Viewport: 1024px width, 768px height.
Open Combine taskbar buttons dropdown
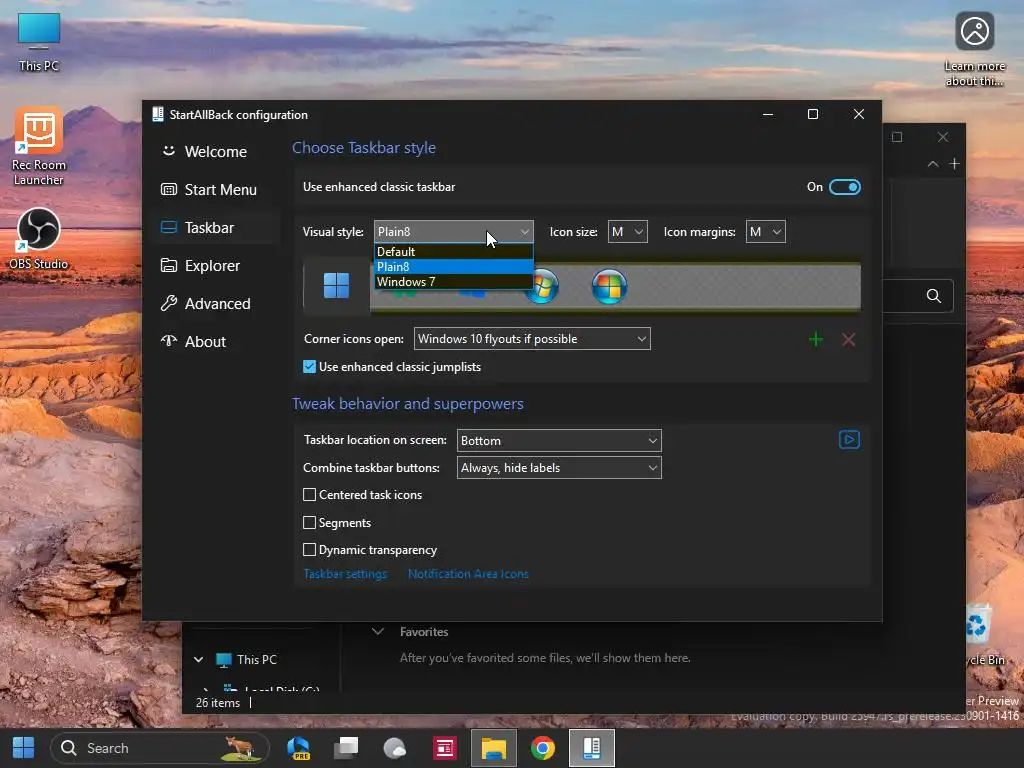559,468
